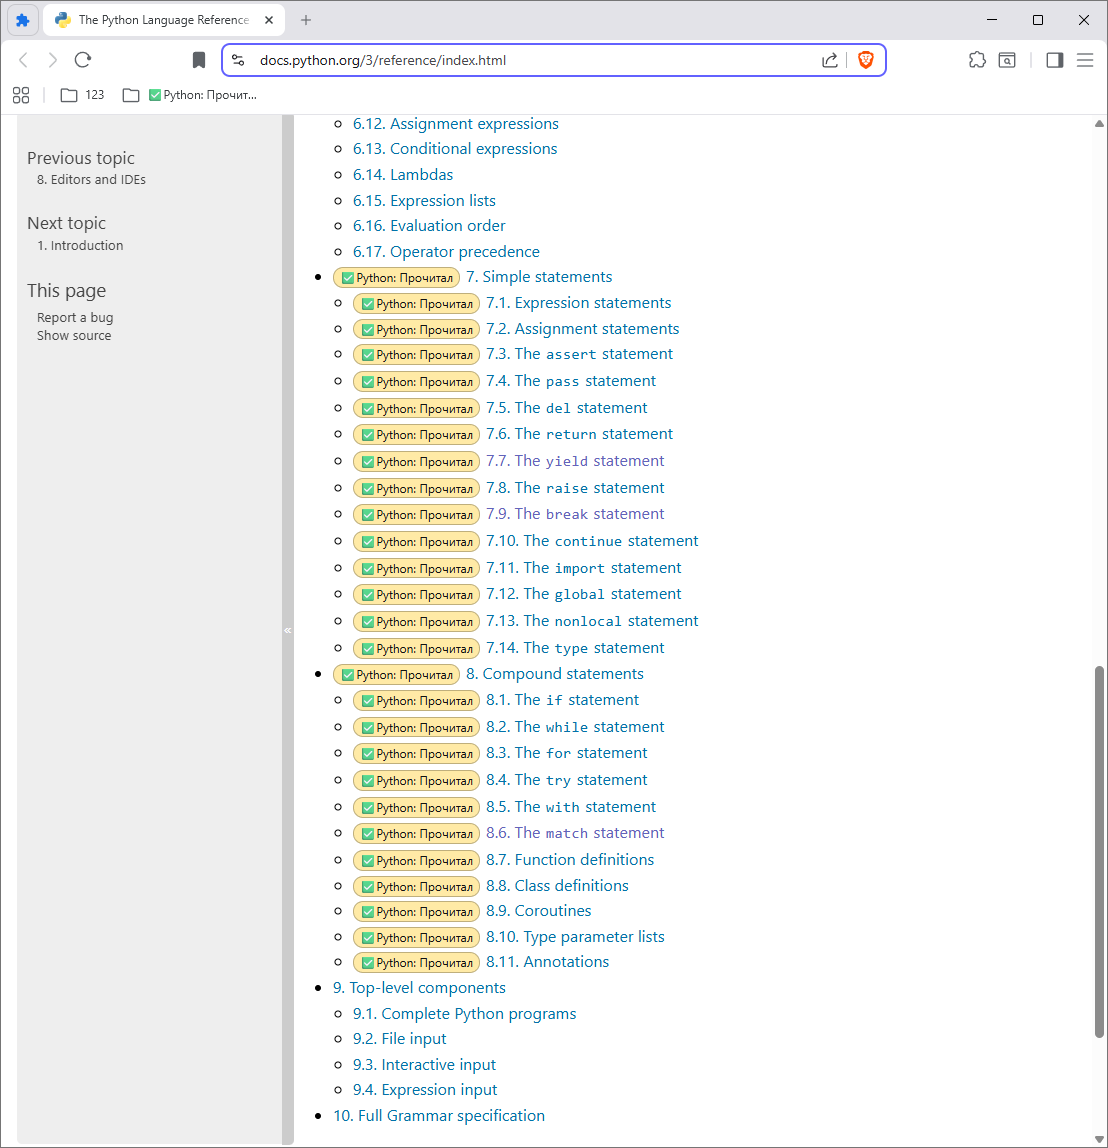Open the '123' bookmarks folder
This screenshot has height=1148, width=1108.
[83, 95]
